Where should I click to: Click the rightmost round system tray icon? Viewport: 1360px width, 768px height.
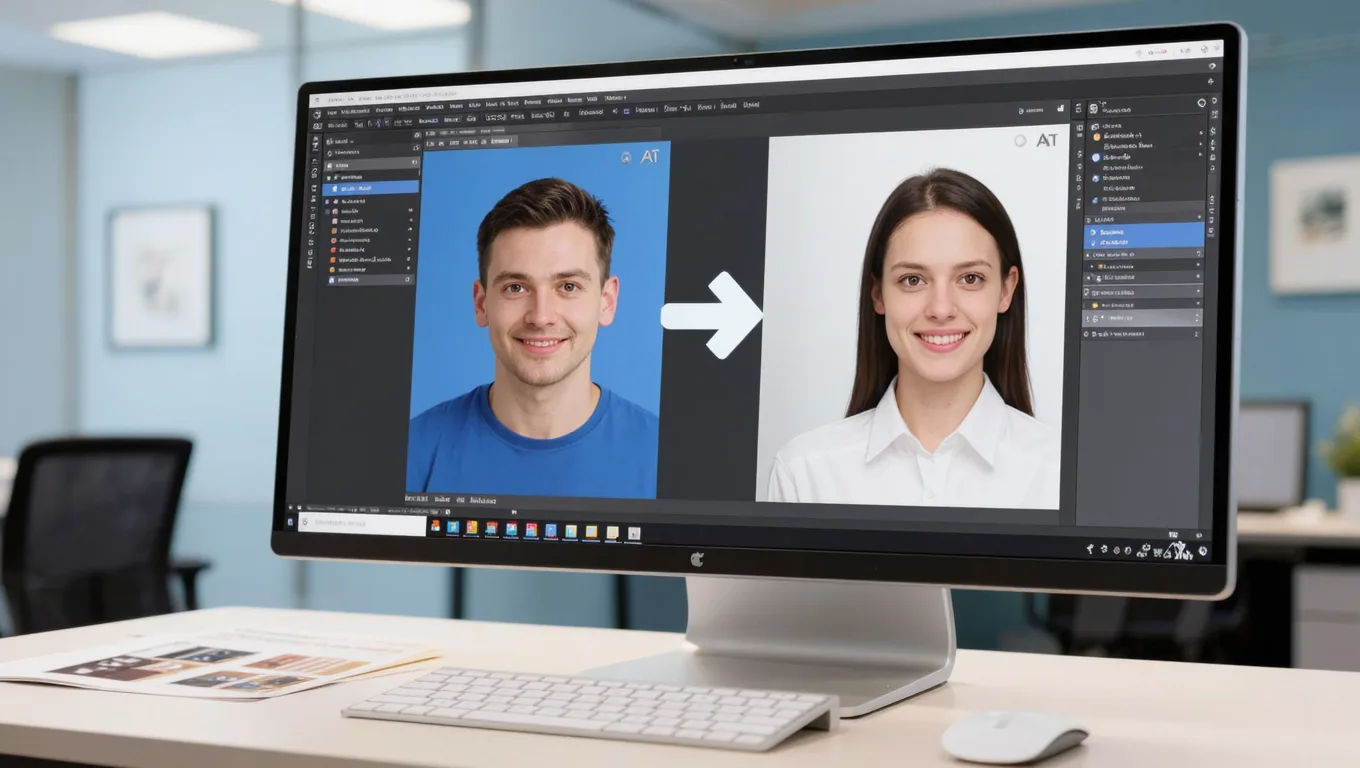(x=1202, y=550)
